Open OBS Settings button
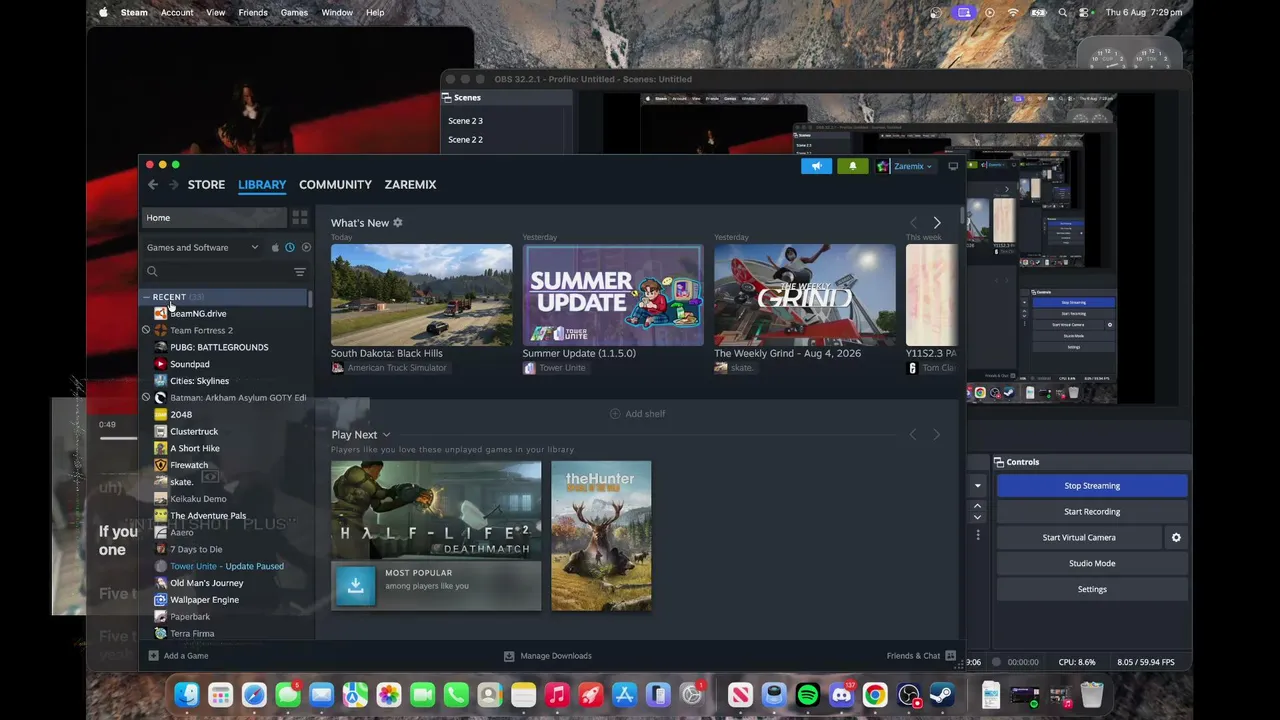 coord(1092,590)
